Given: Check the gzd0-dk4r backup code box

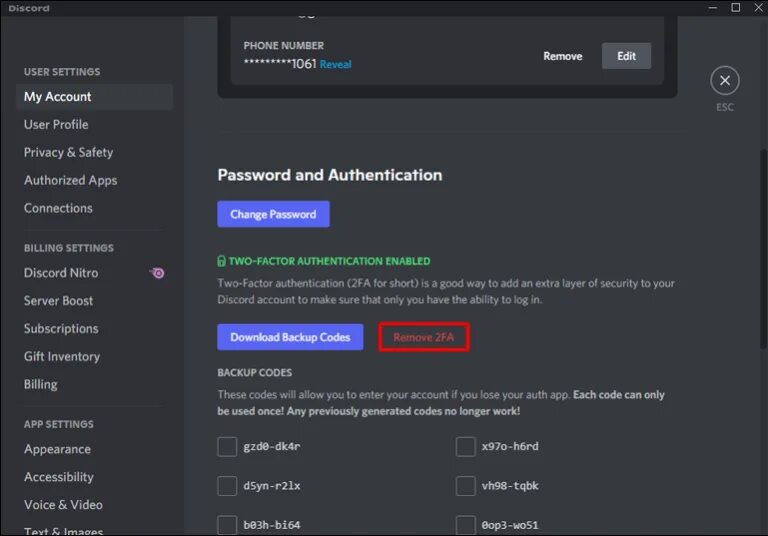Looking at the screenshot, I should 227,446.
